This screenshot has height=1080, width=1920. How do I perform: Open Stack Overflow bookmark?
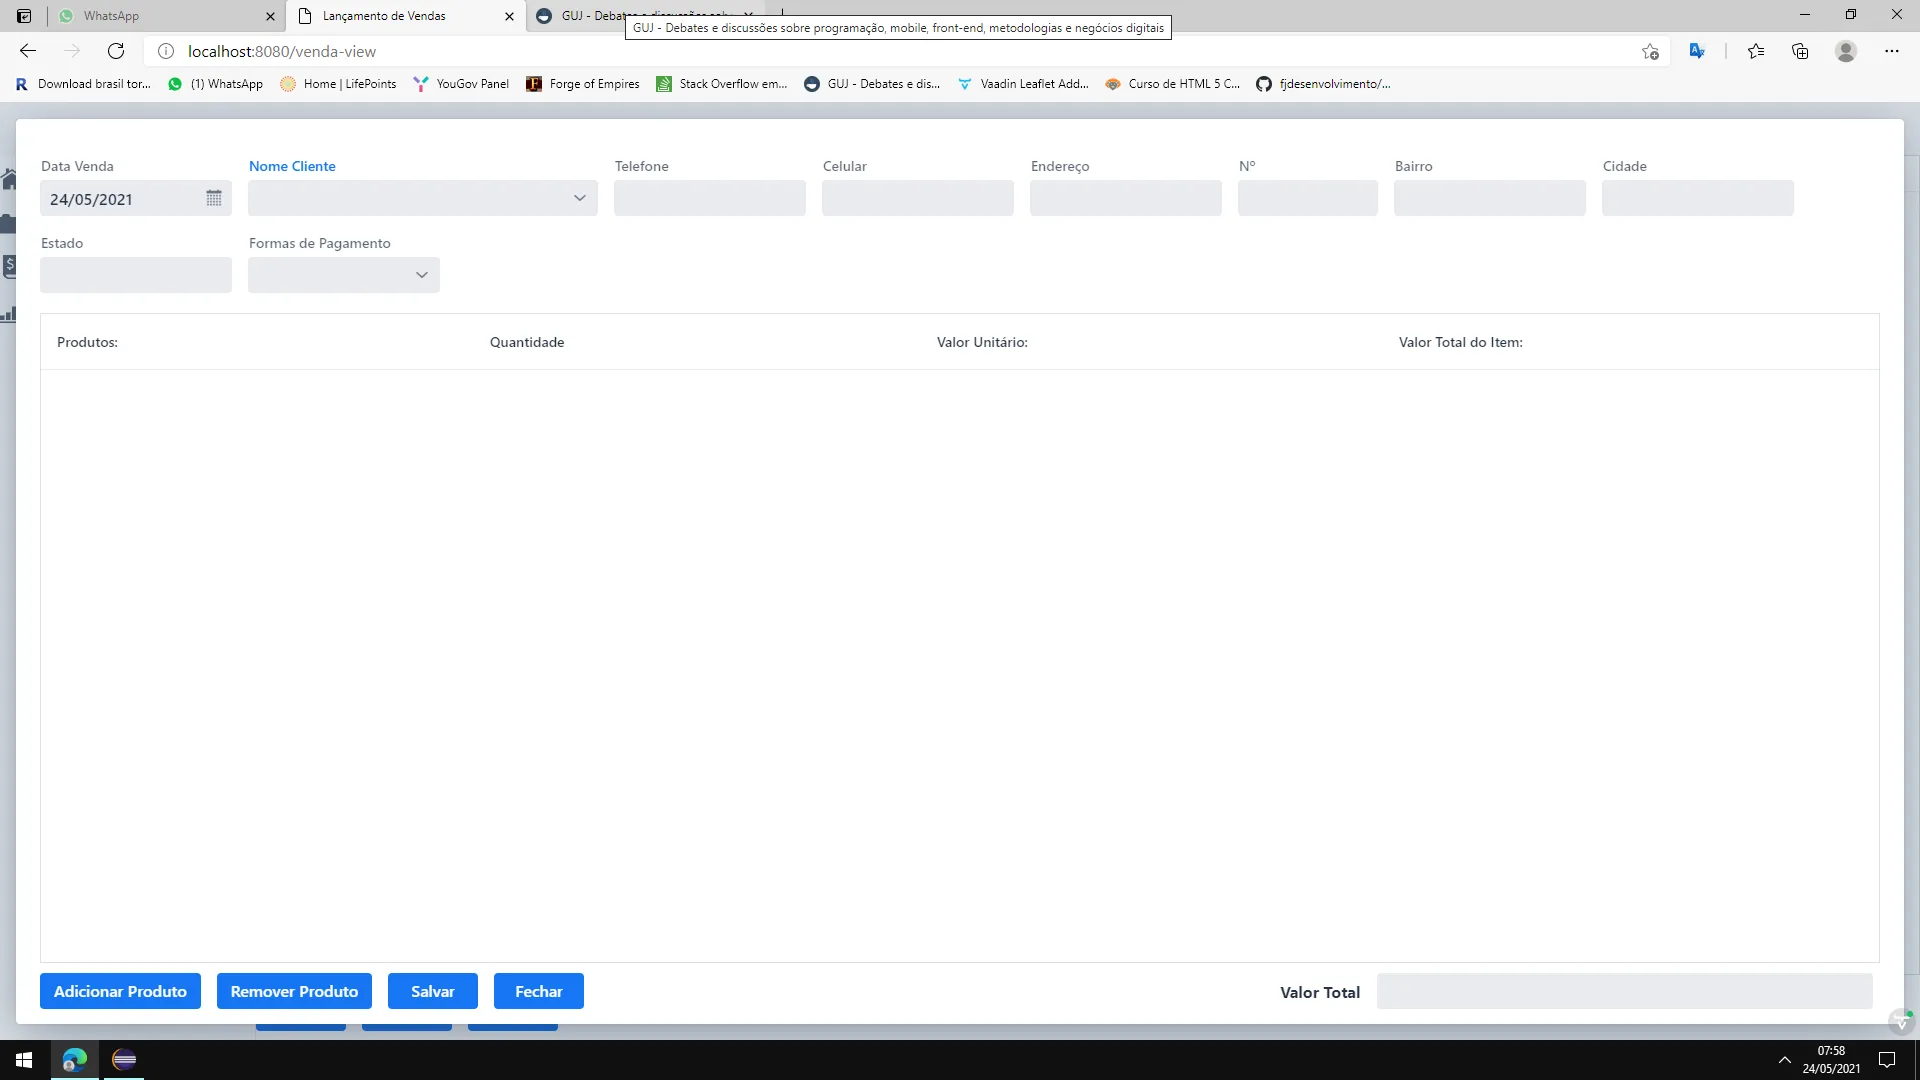(722, 84)
